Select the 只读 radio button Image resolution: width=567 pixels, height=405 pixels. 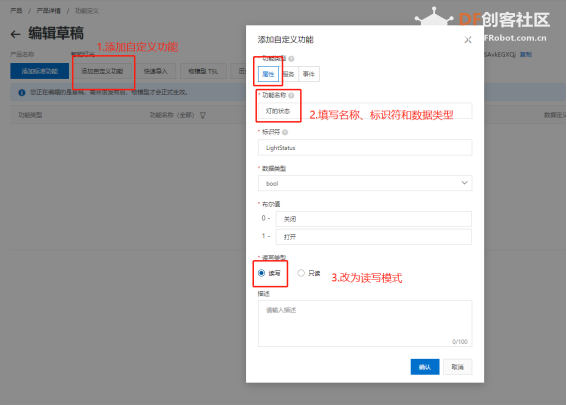[301, 273]
